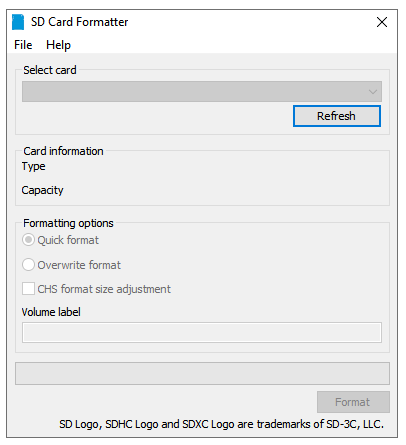Click the formatting progress bar

202,373
